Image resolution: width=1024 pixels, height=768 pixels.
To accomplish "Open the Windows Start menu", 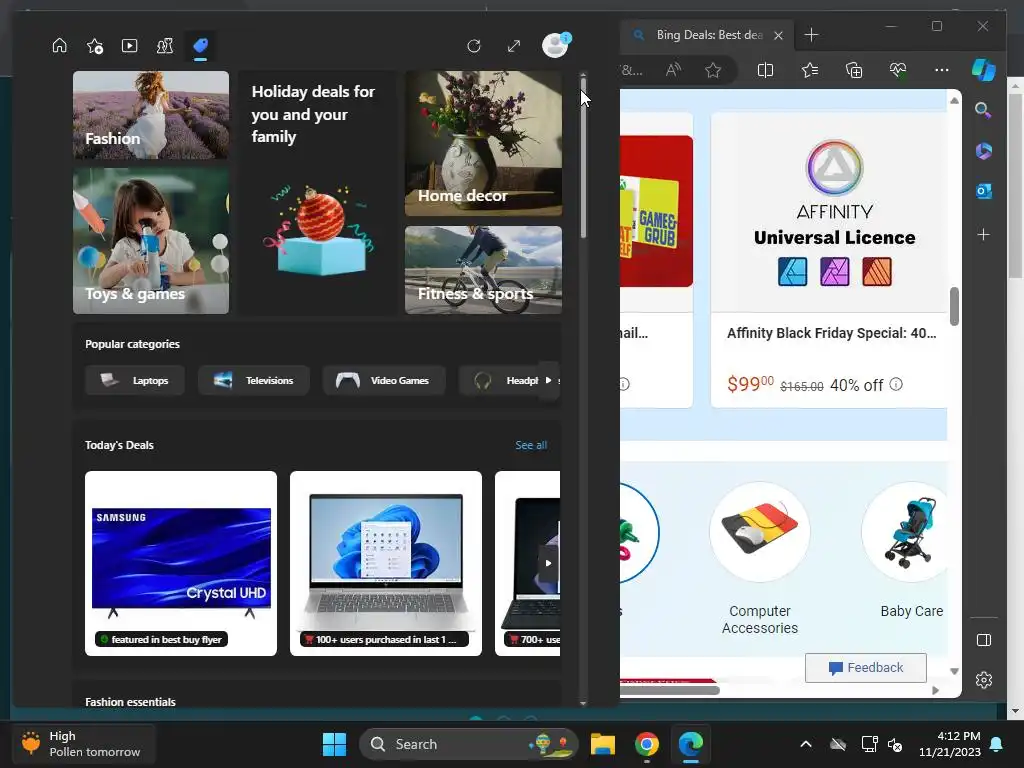I will (334, 744).
